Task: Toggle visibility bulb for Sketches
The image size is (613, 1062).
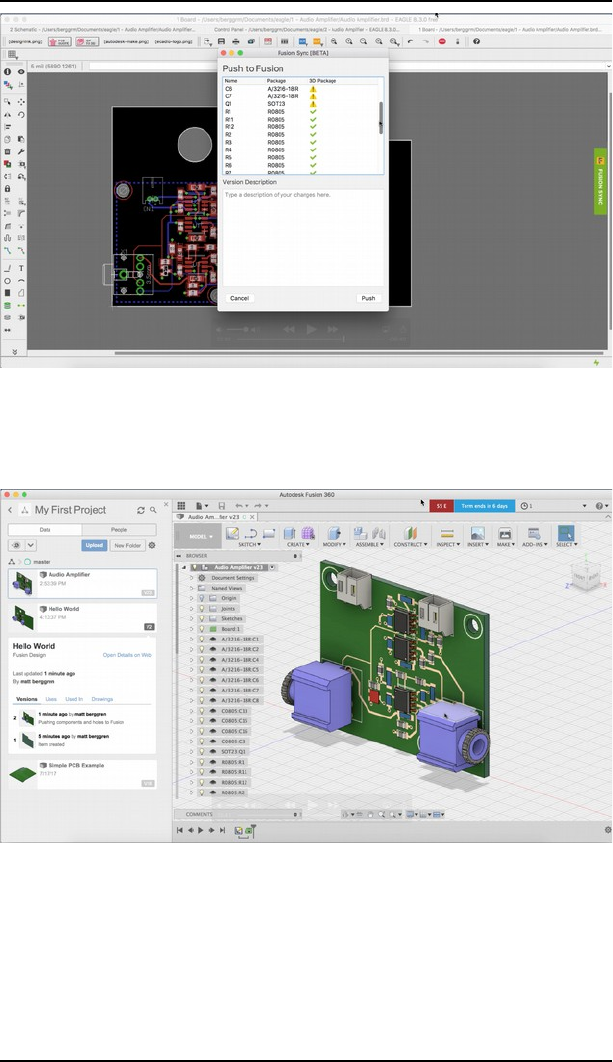Action: coord(202,618)
